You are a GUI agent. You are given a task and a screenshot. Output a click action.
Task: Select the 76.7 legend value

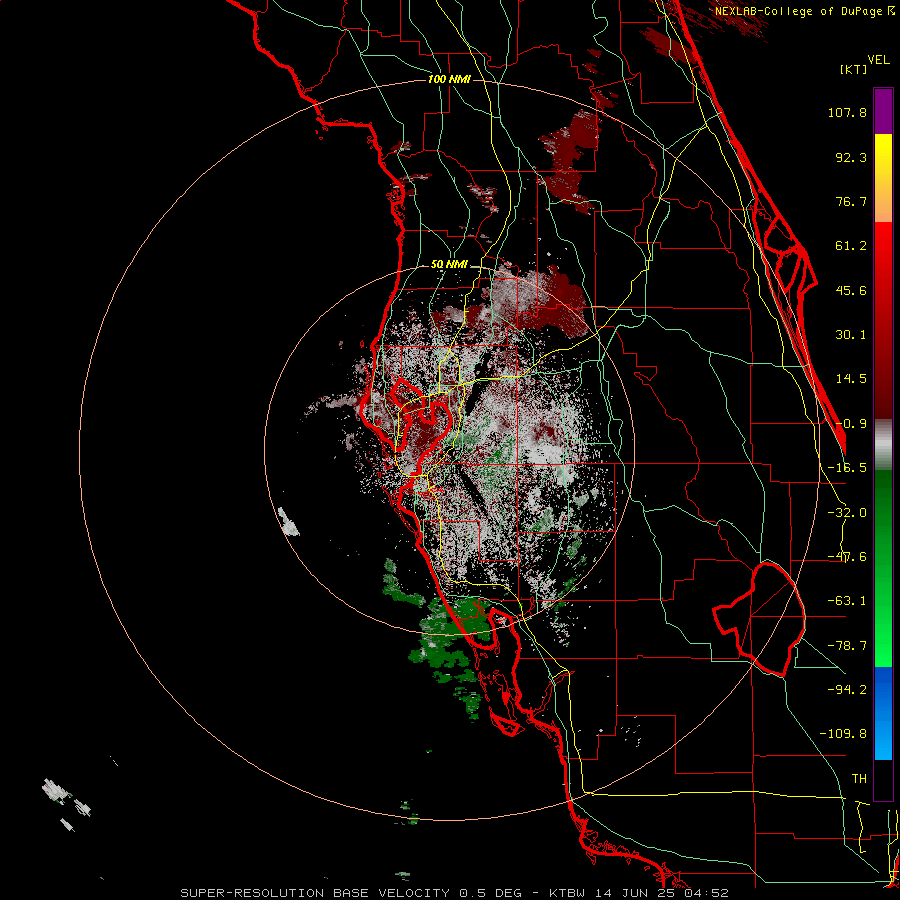click(x=851, y=201)
